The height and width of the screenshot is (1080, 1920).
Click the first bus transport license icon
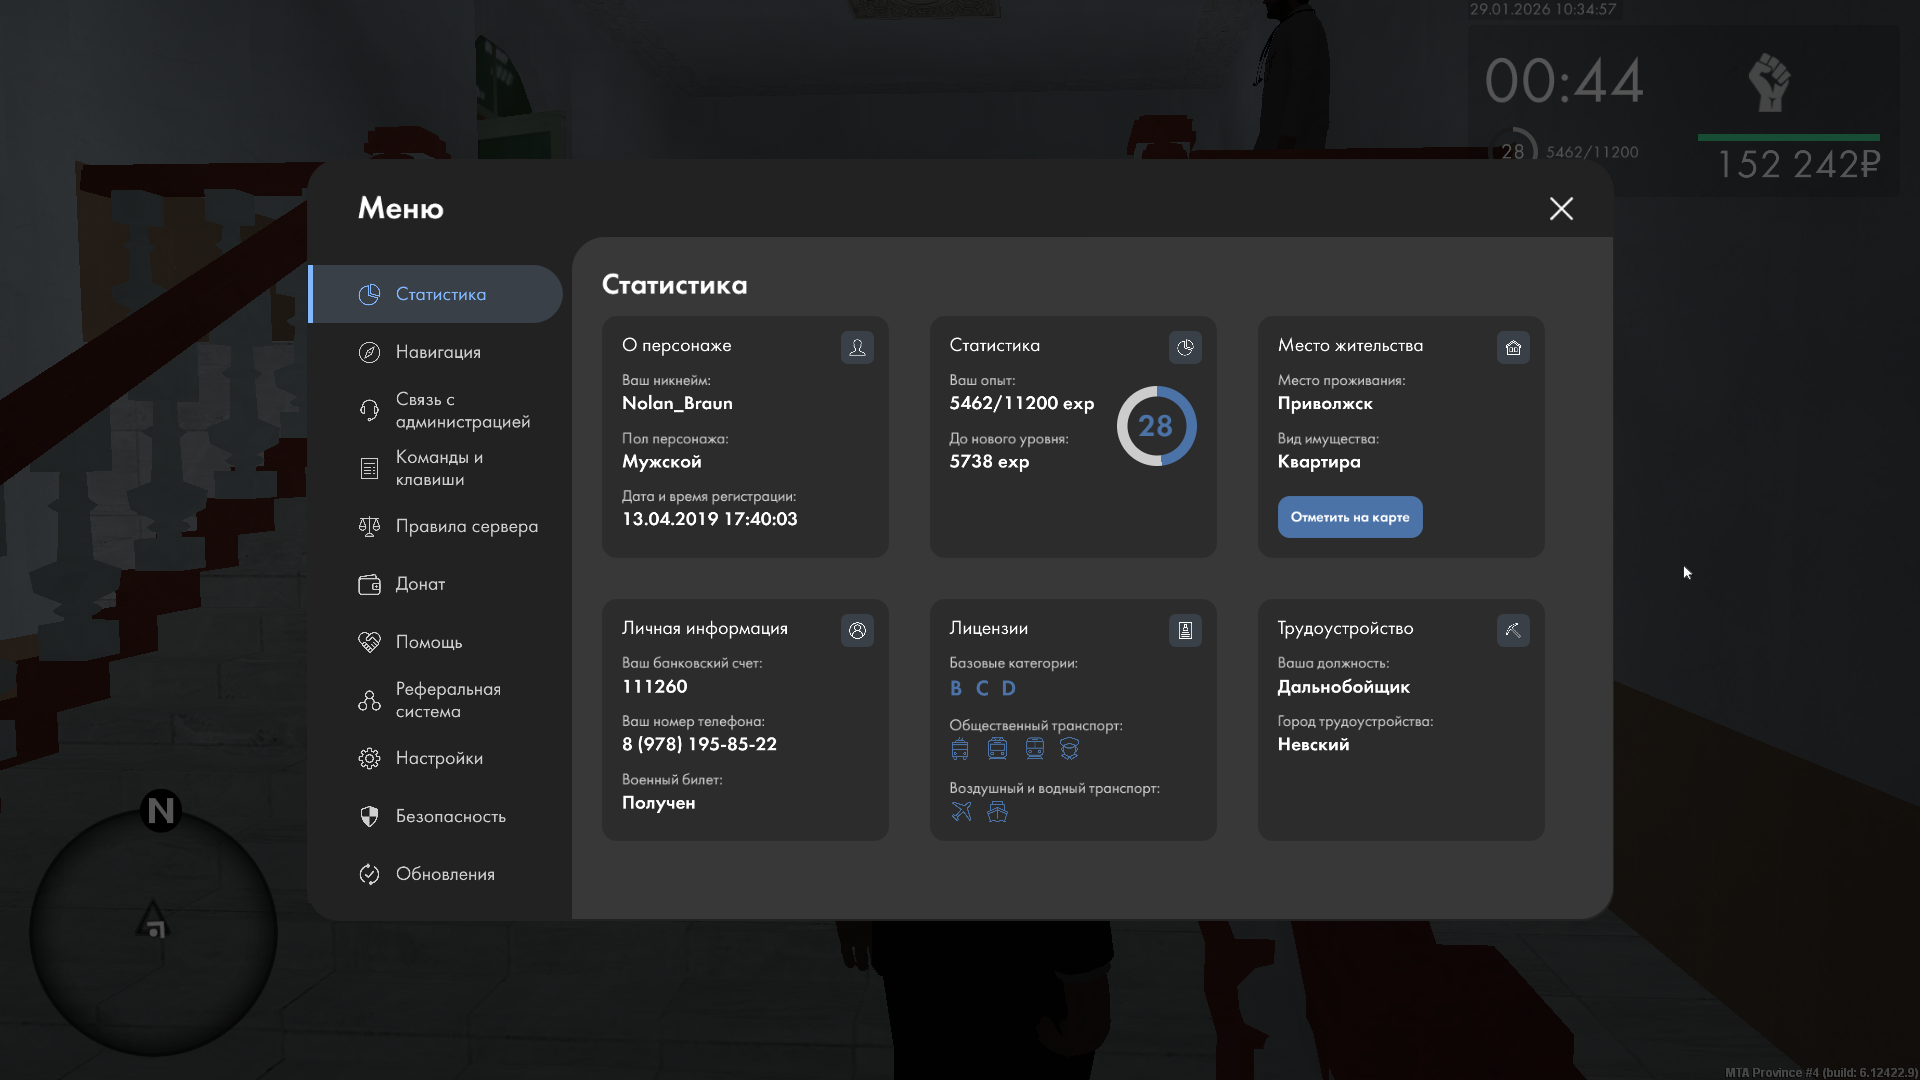tap(960, 749)
